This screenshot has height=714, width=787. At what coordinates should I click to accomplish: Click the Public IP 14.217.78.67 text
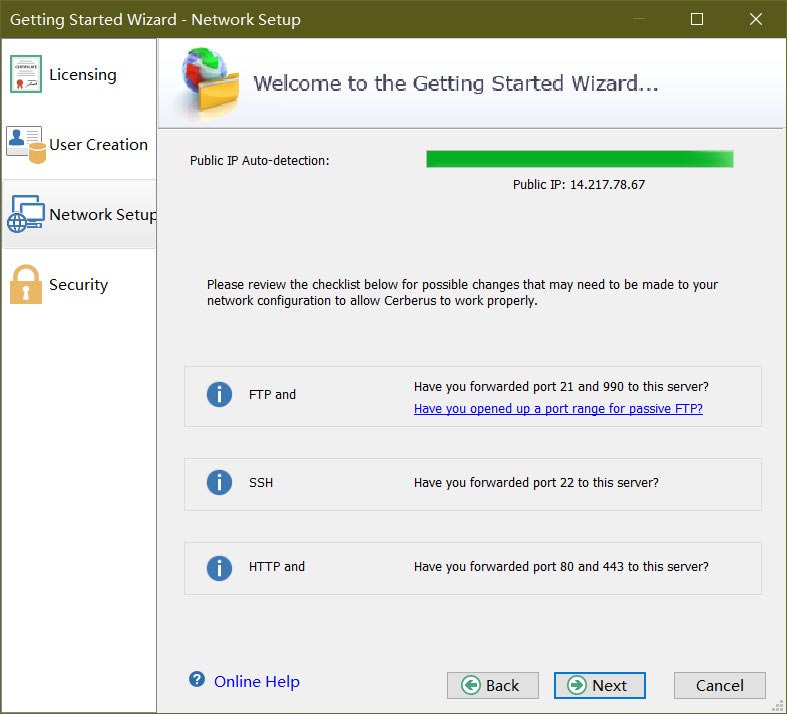click(579, 185)
